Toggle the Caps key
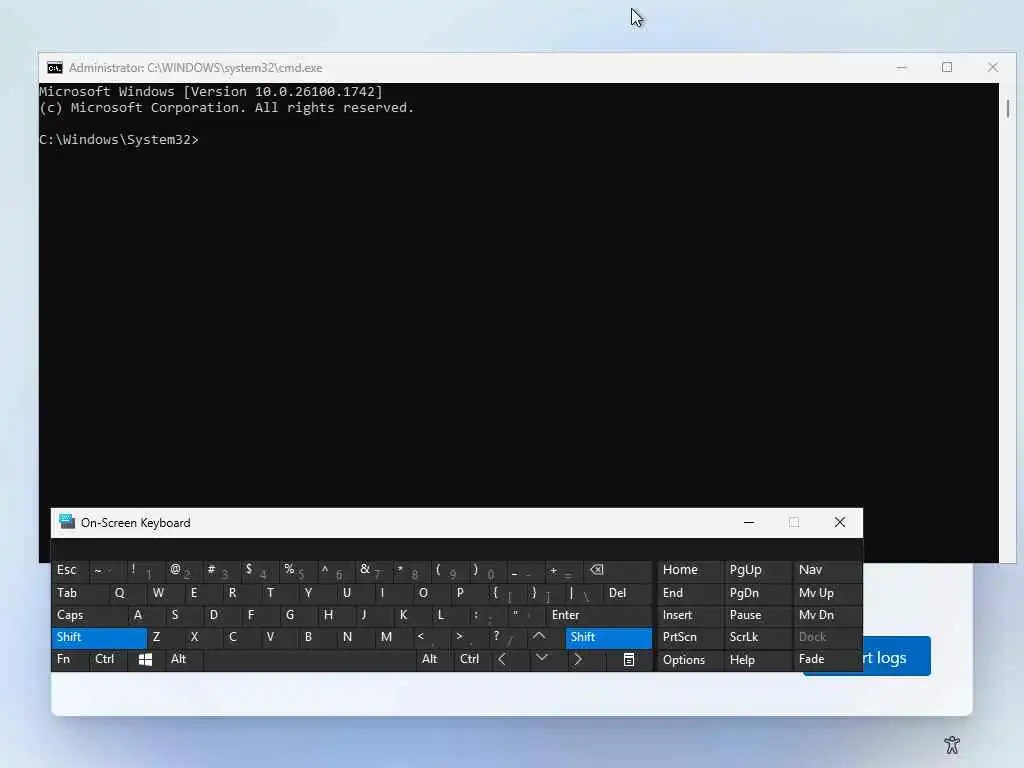 pos(89,615)
